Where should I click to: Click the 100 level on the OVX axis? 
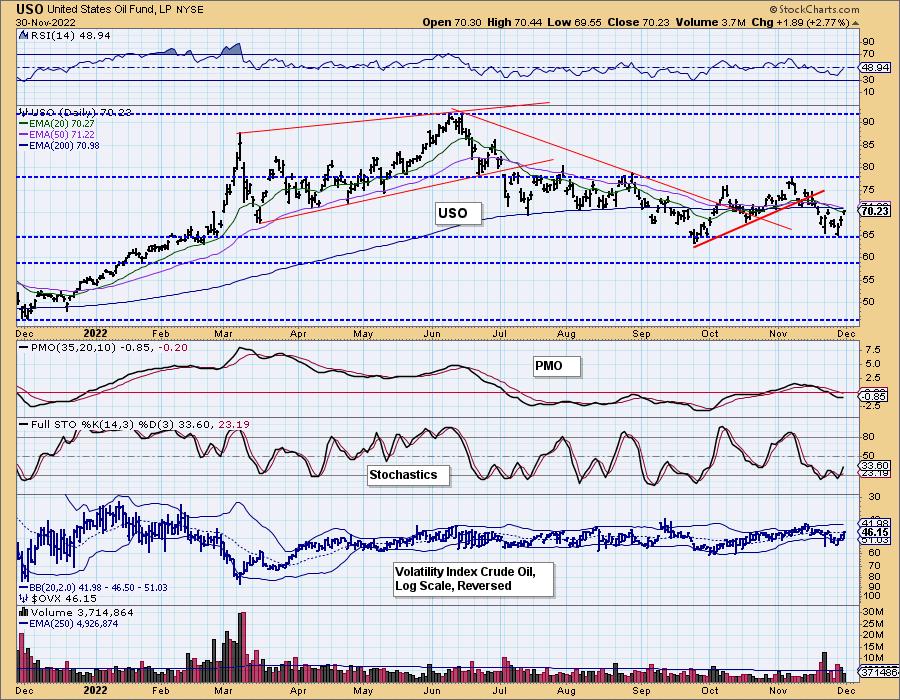[870, 597]
